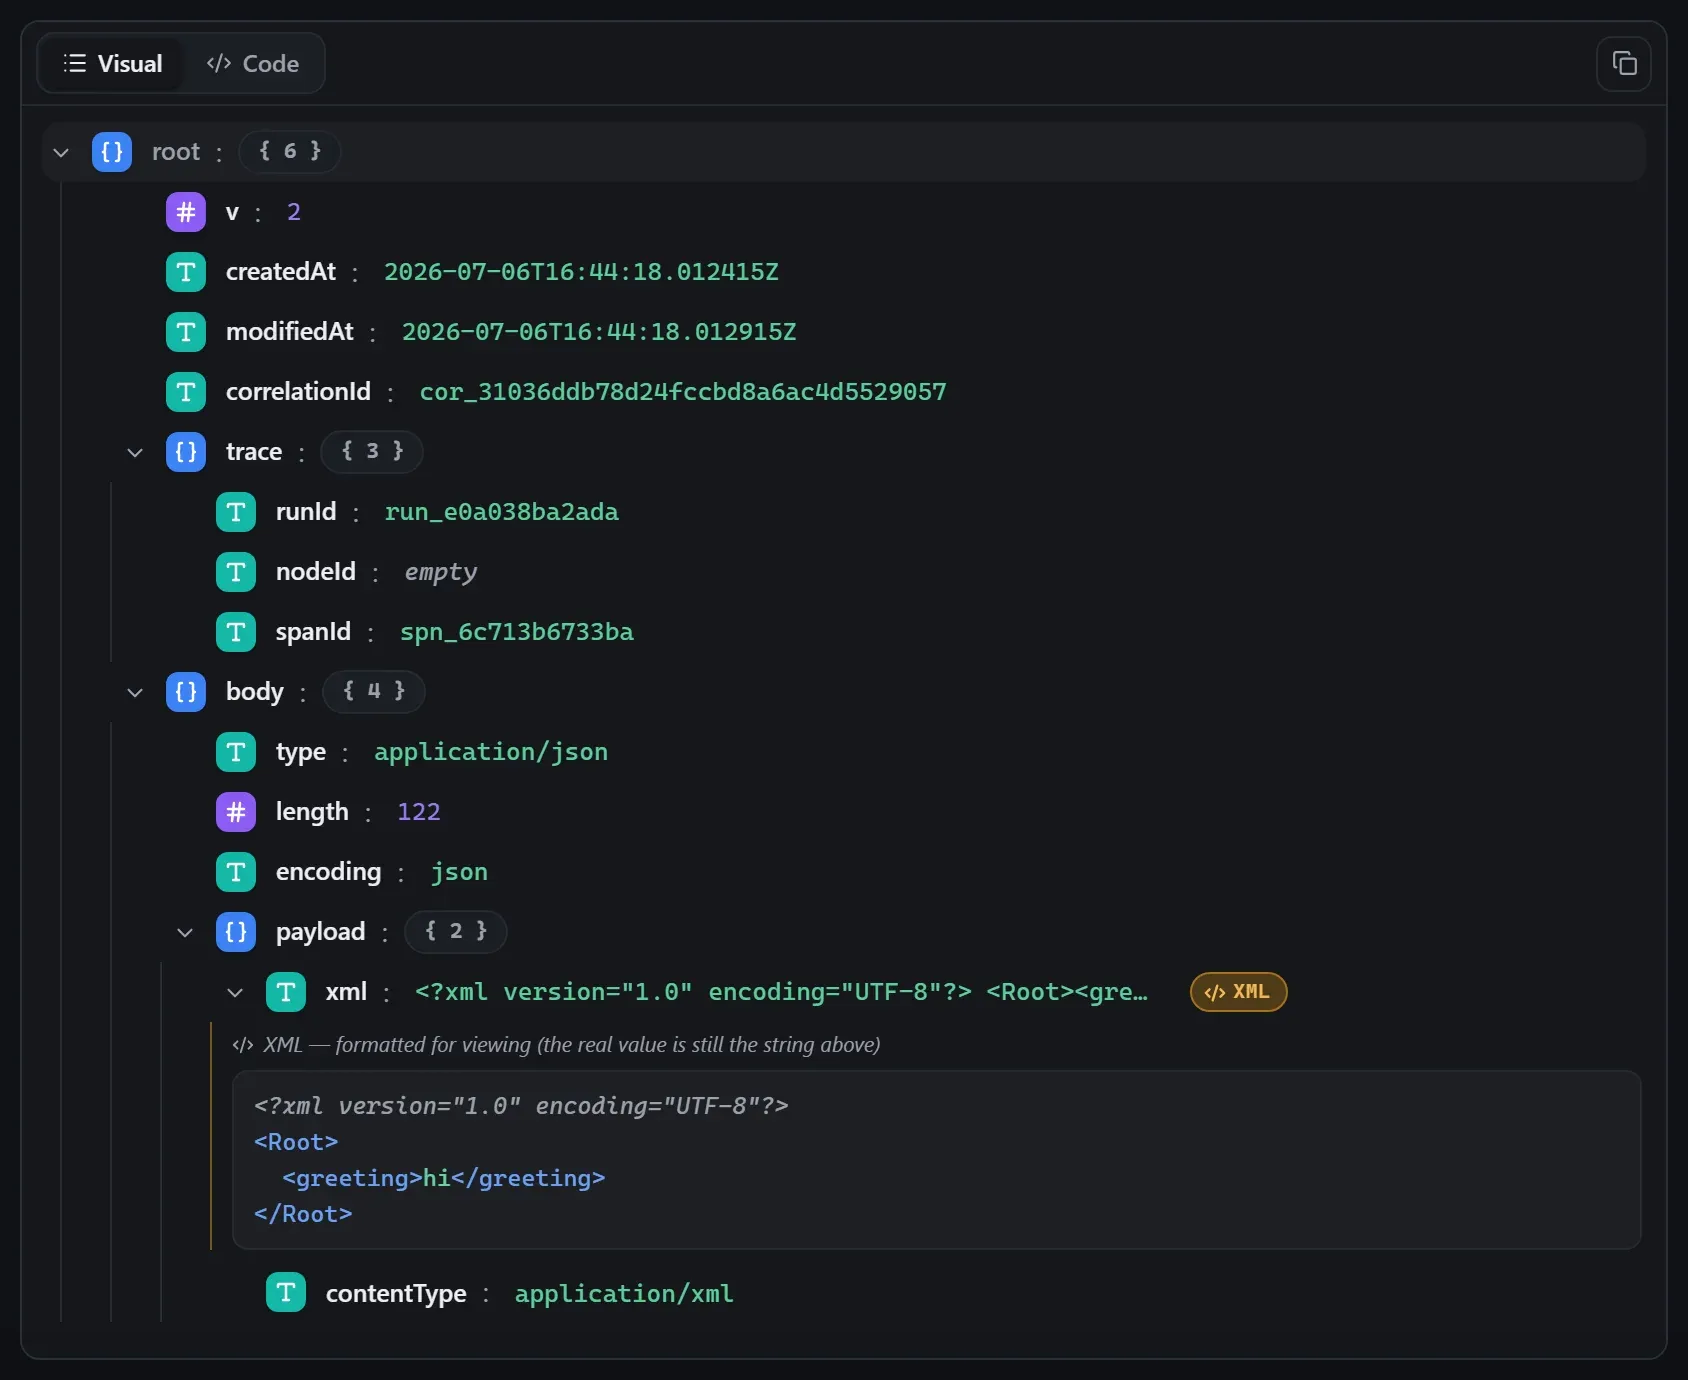Image resolution: width=1688 pixels, height=1380 pixels.
Task: Select the correlationId value cor_31036ddb...
Action: coord(683,392)
